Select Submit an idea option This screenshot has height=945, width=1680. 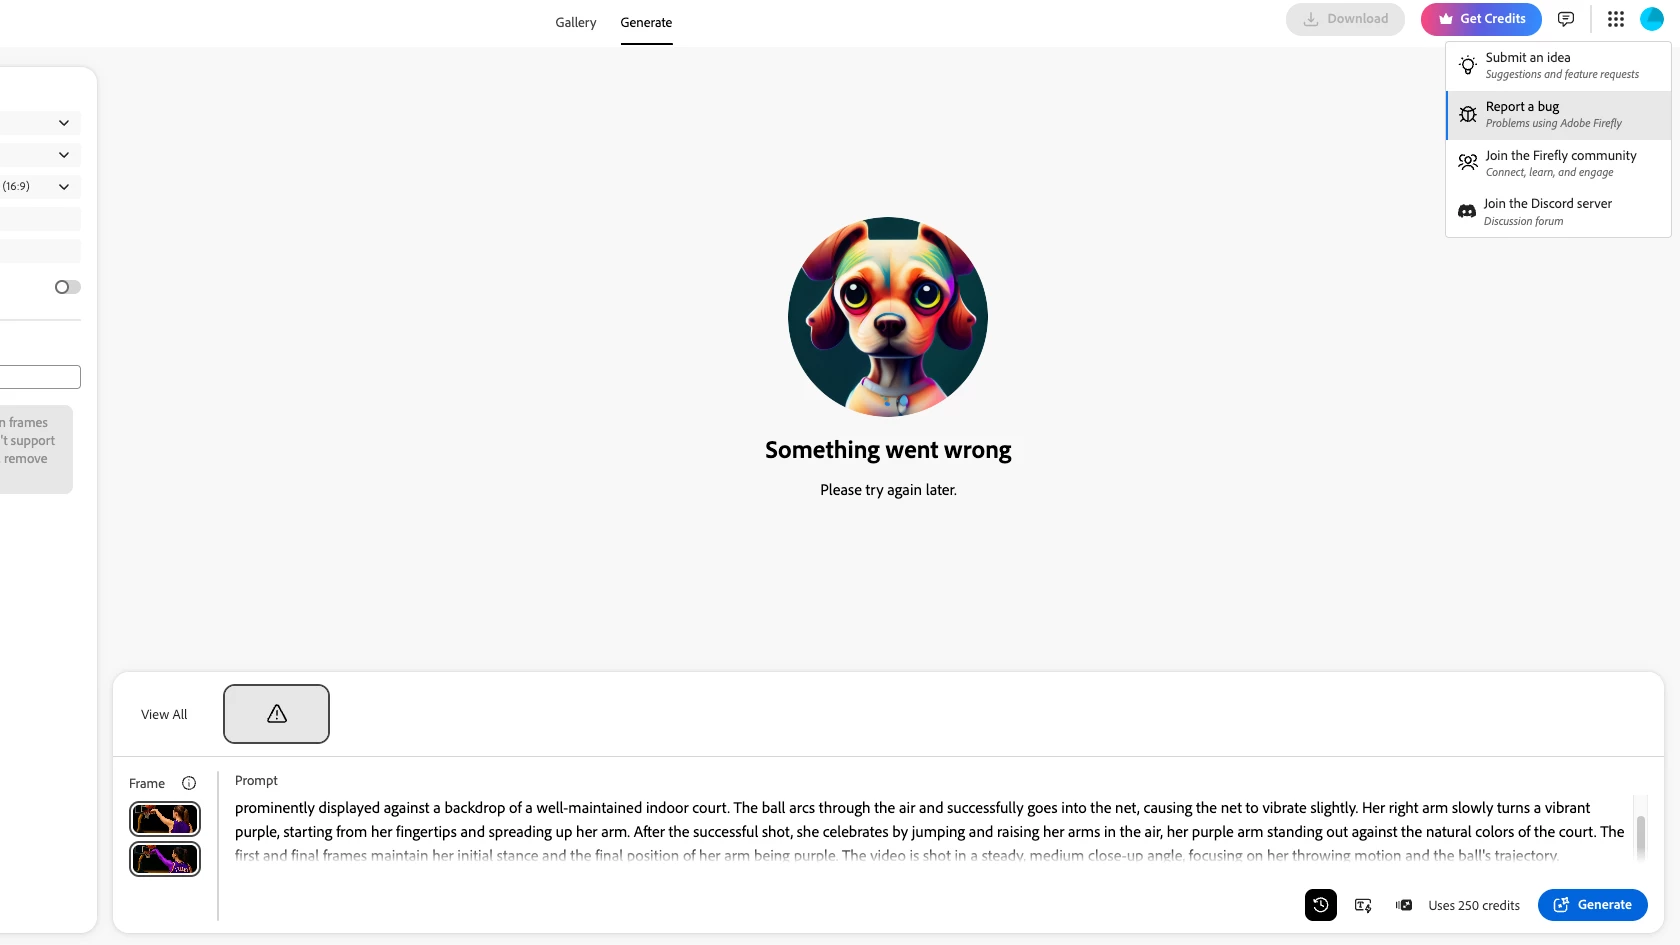click(x=1558, y=66)
